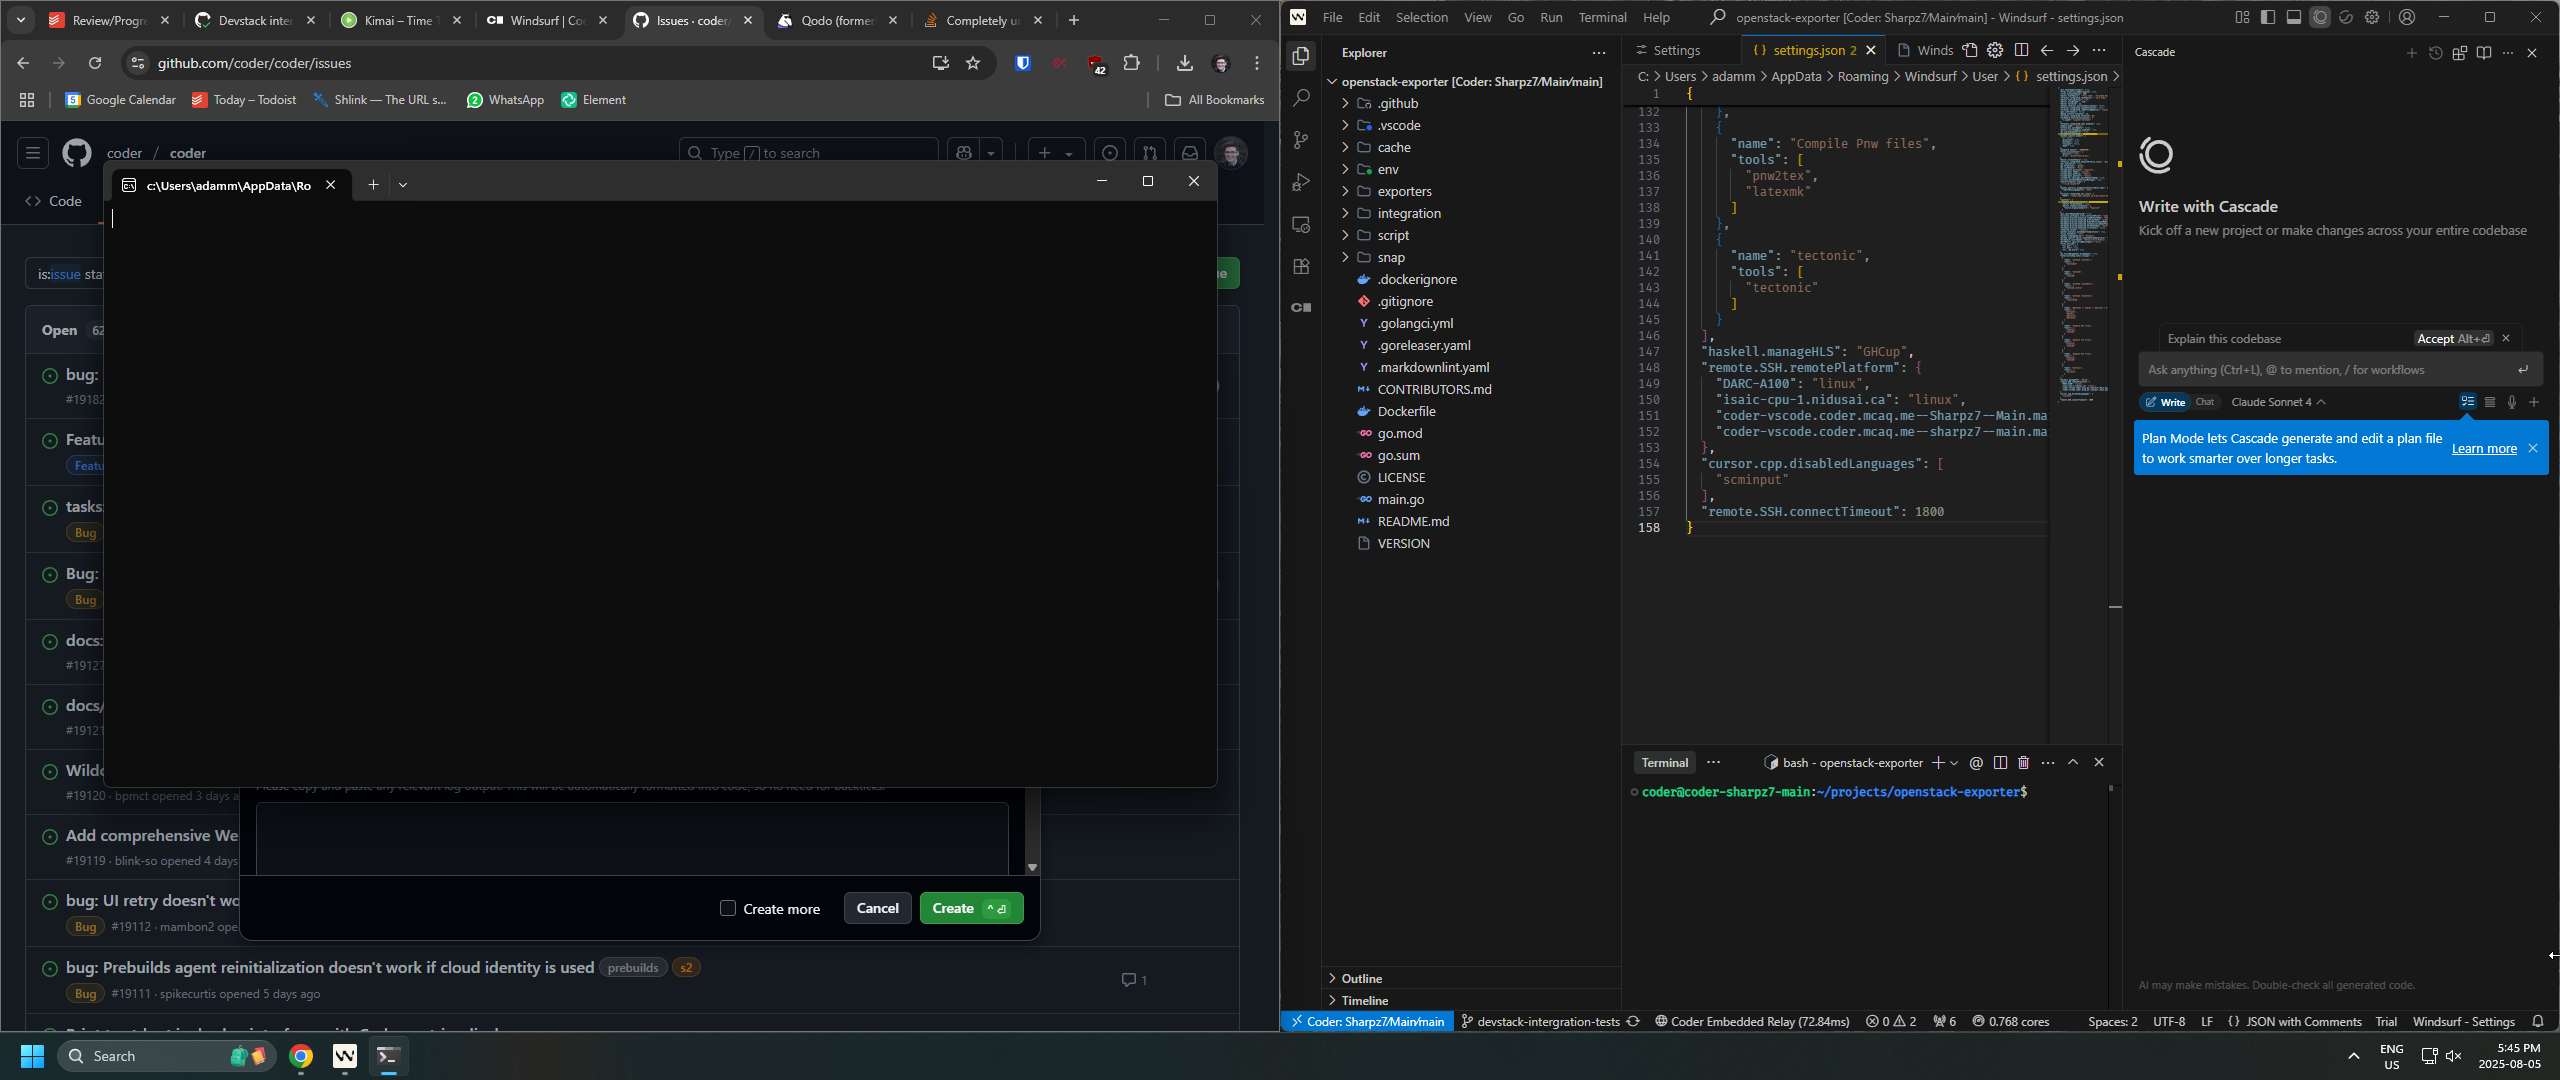Split the bash terminal pane
Screen dimensions: 2560x1080
tap(2000, 763)
